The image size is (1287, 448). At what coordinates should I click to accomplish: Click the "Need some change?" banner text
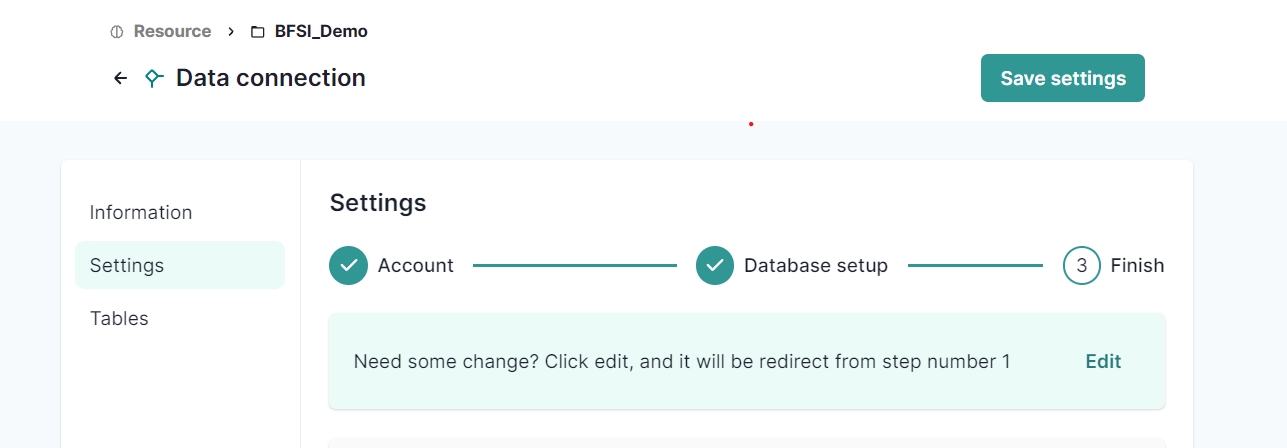(x=682, y=362)
